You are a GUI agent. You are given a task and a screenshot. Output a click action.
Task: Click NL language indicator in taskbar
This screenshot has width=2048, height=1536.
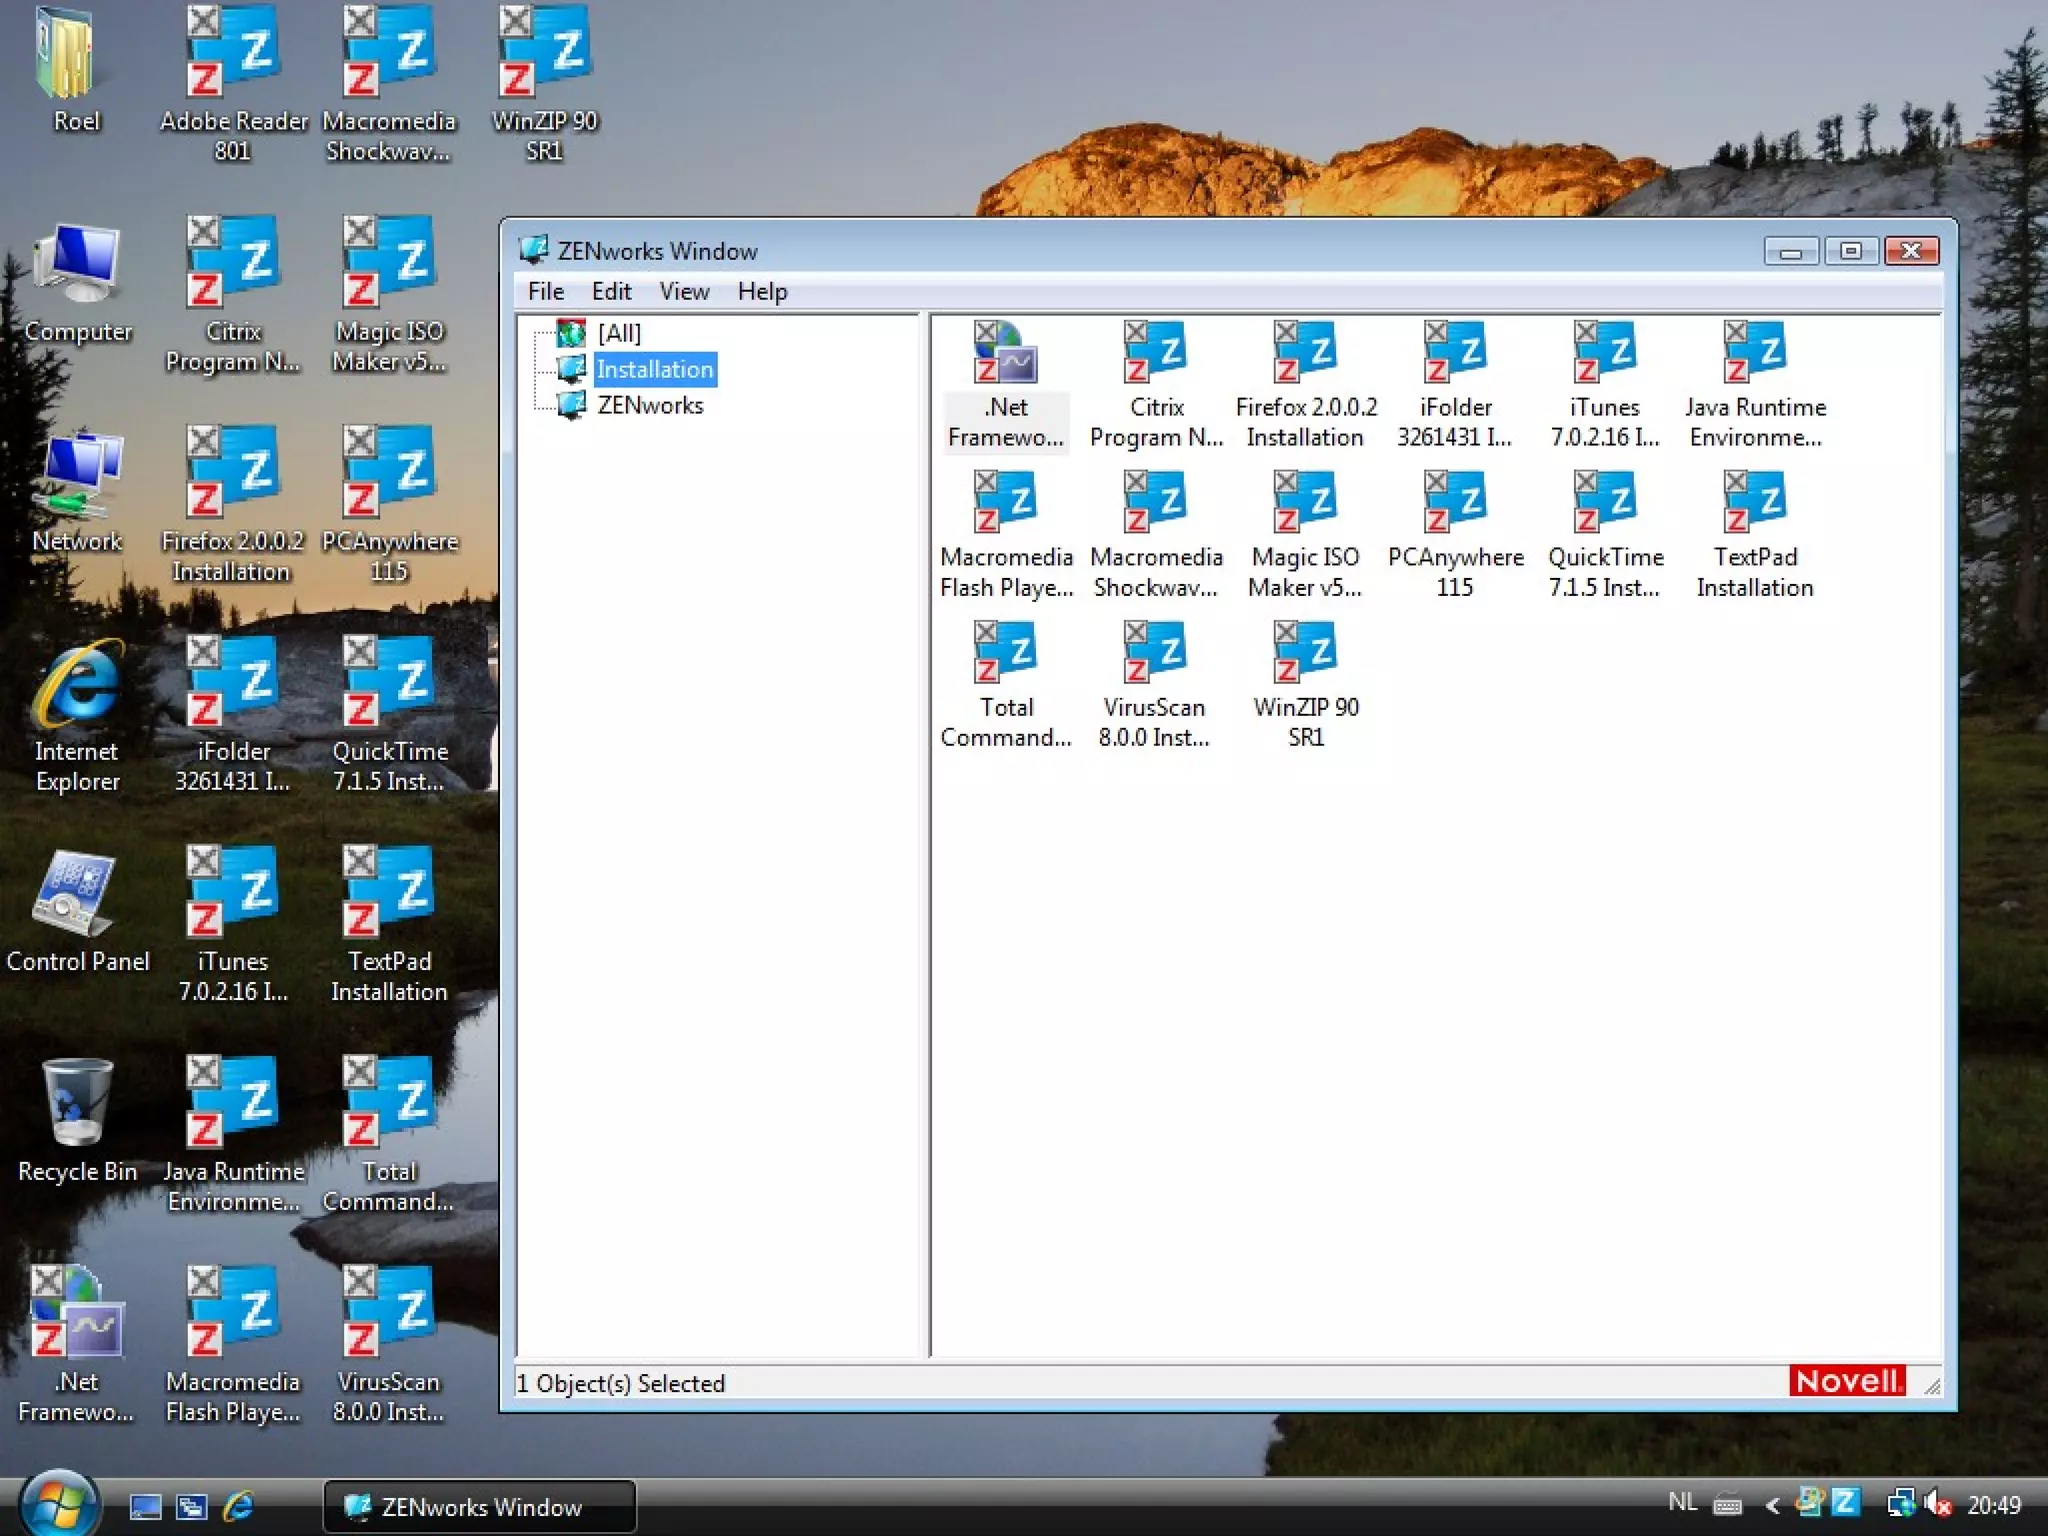(x=1683, y=1502)
